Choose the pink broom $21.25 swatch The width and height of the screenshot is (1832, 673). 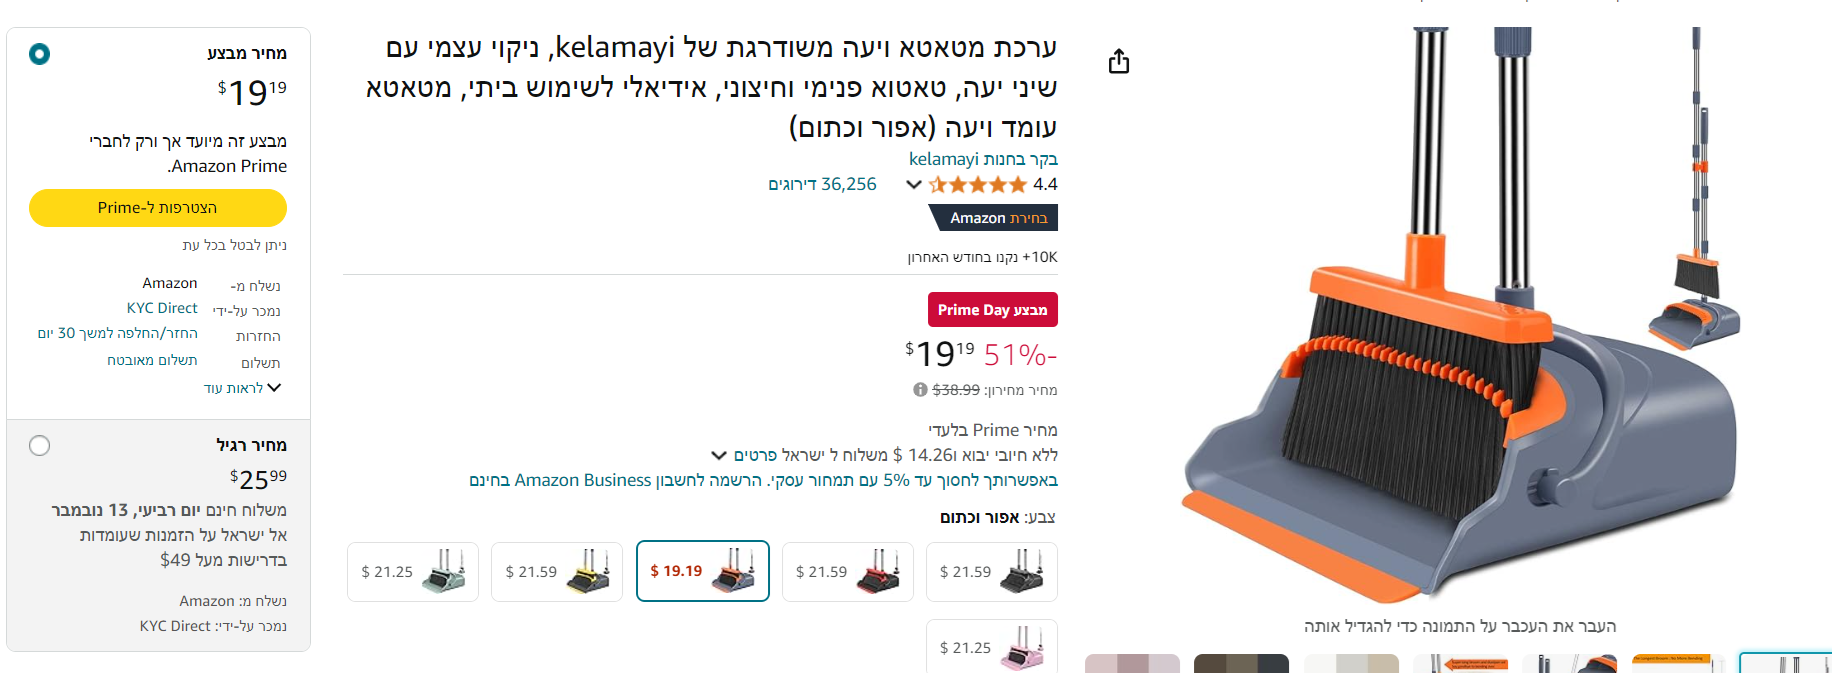coord(992,646)
